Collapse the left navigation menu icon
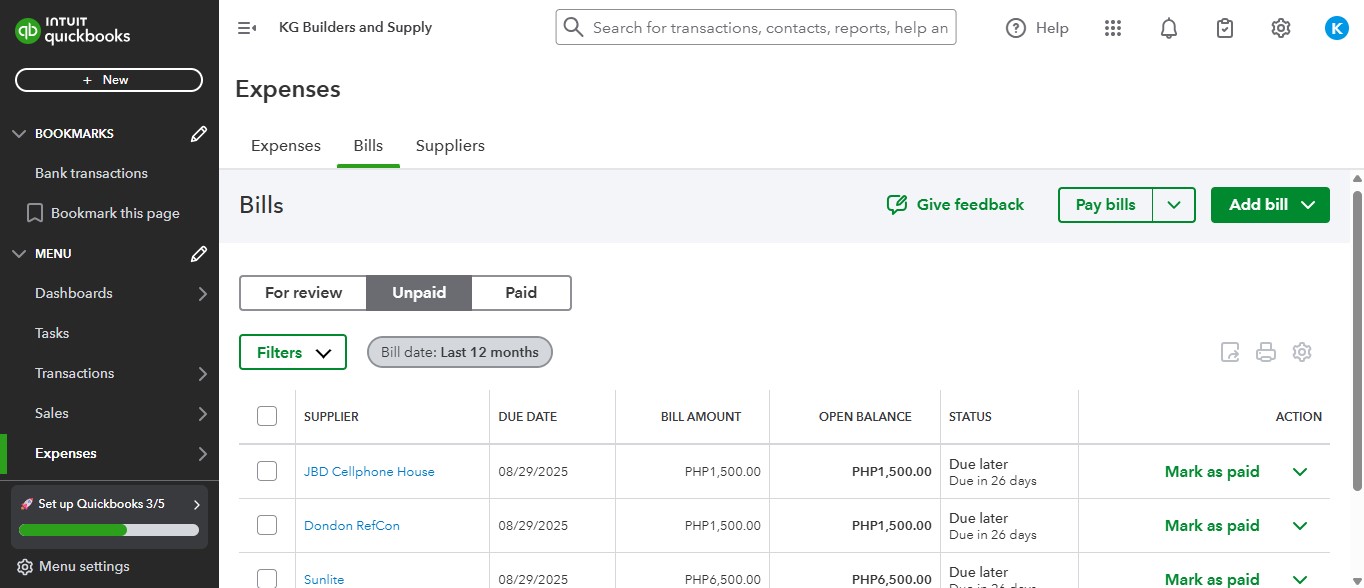 (247, 28)
